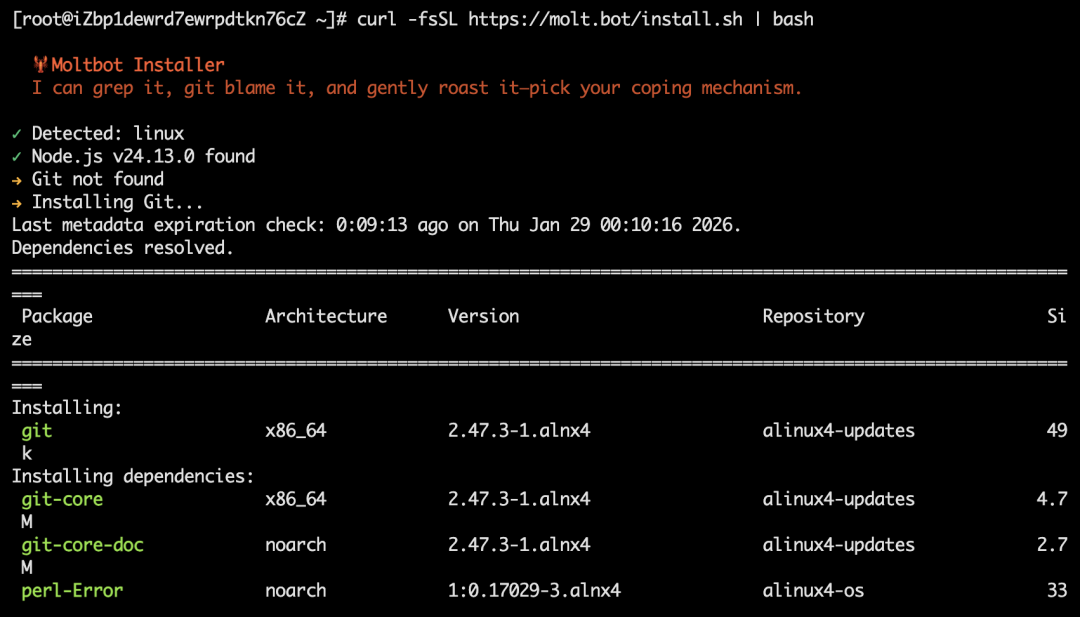Click the green "perl-Error" package name
1080x617 pixels.
pos(72,591)
